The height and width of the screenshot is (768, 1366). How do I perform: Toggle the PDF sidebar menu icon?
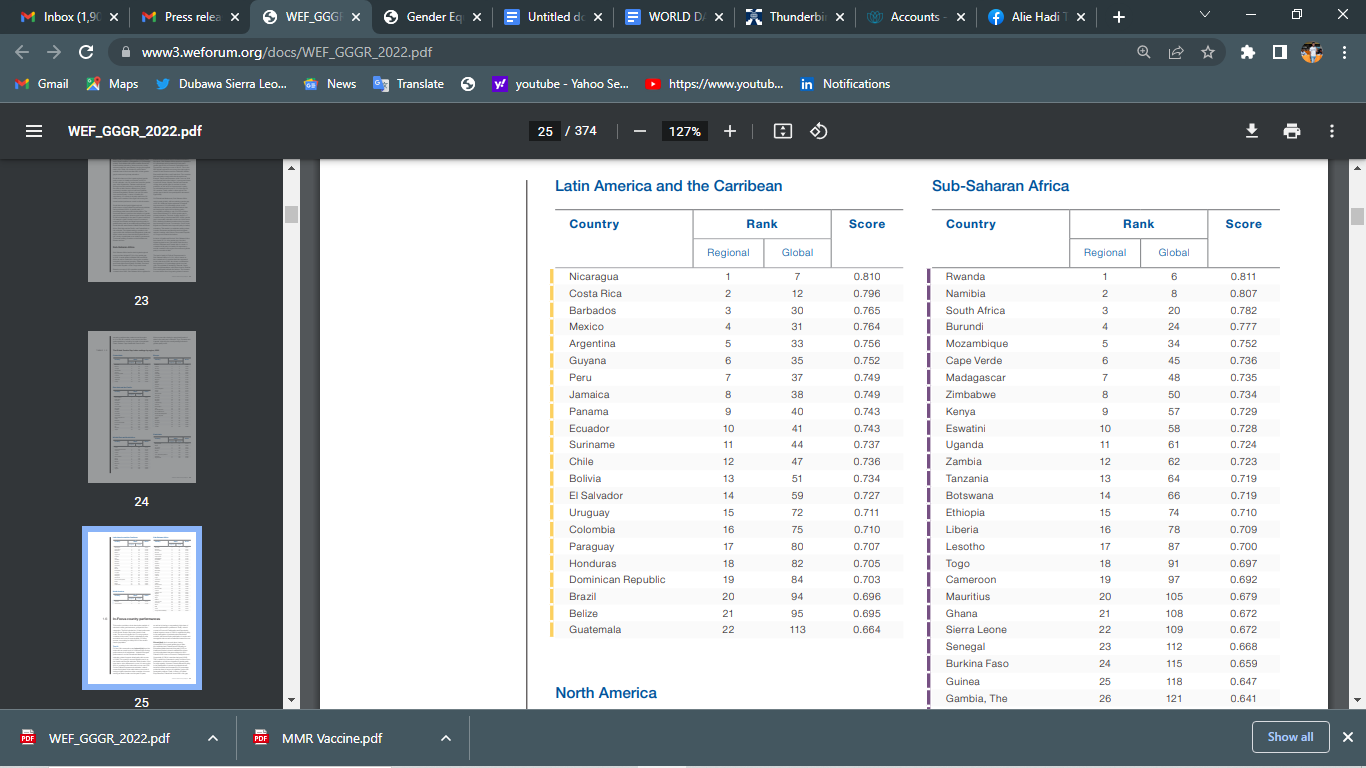(34, 131)
